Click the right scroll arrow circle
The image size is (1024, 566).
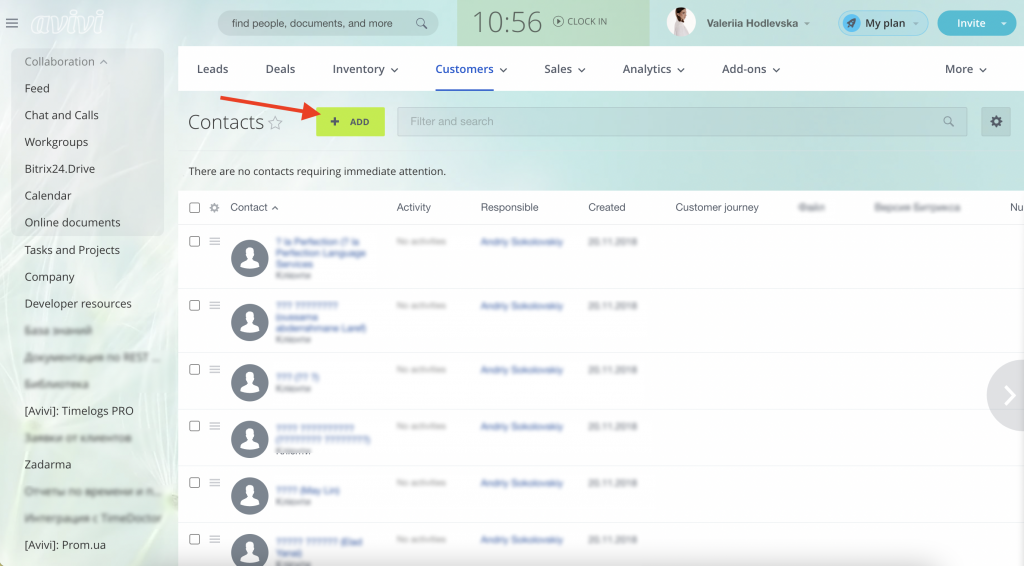coord(1006,395)
